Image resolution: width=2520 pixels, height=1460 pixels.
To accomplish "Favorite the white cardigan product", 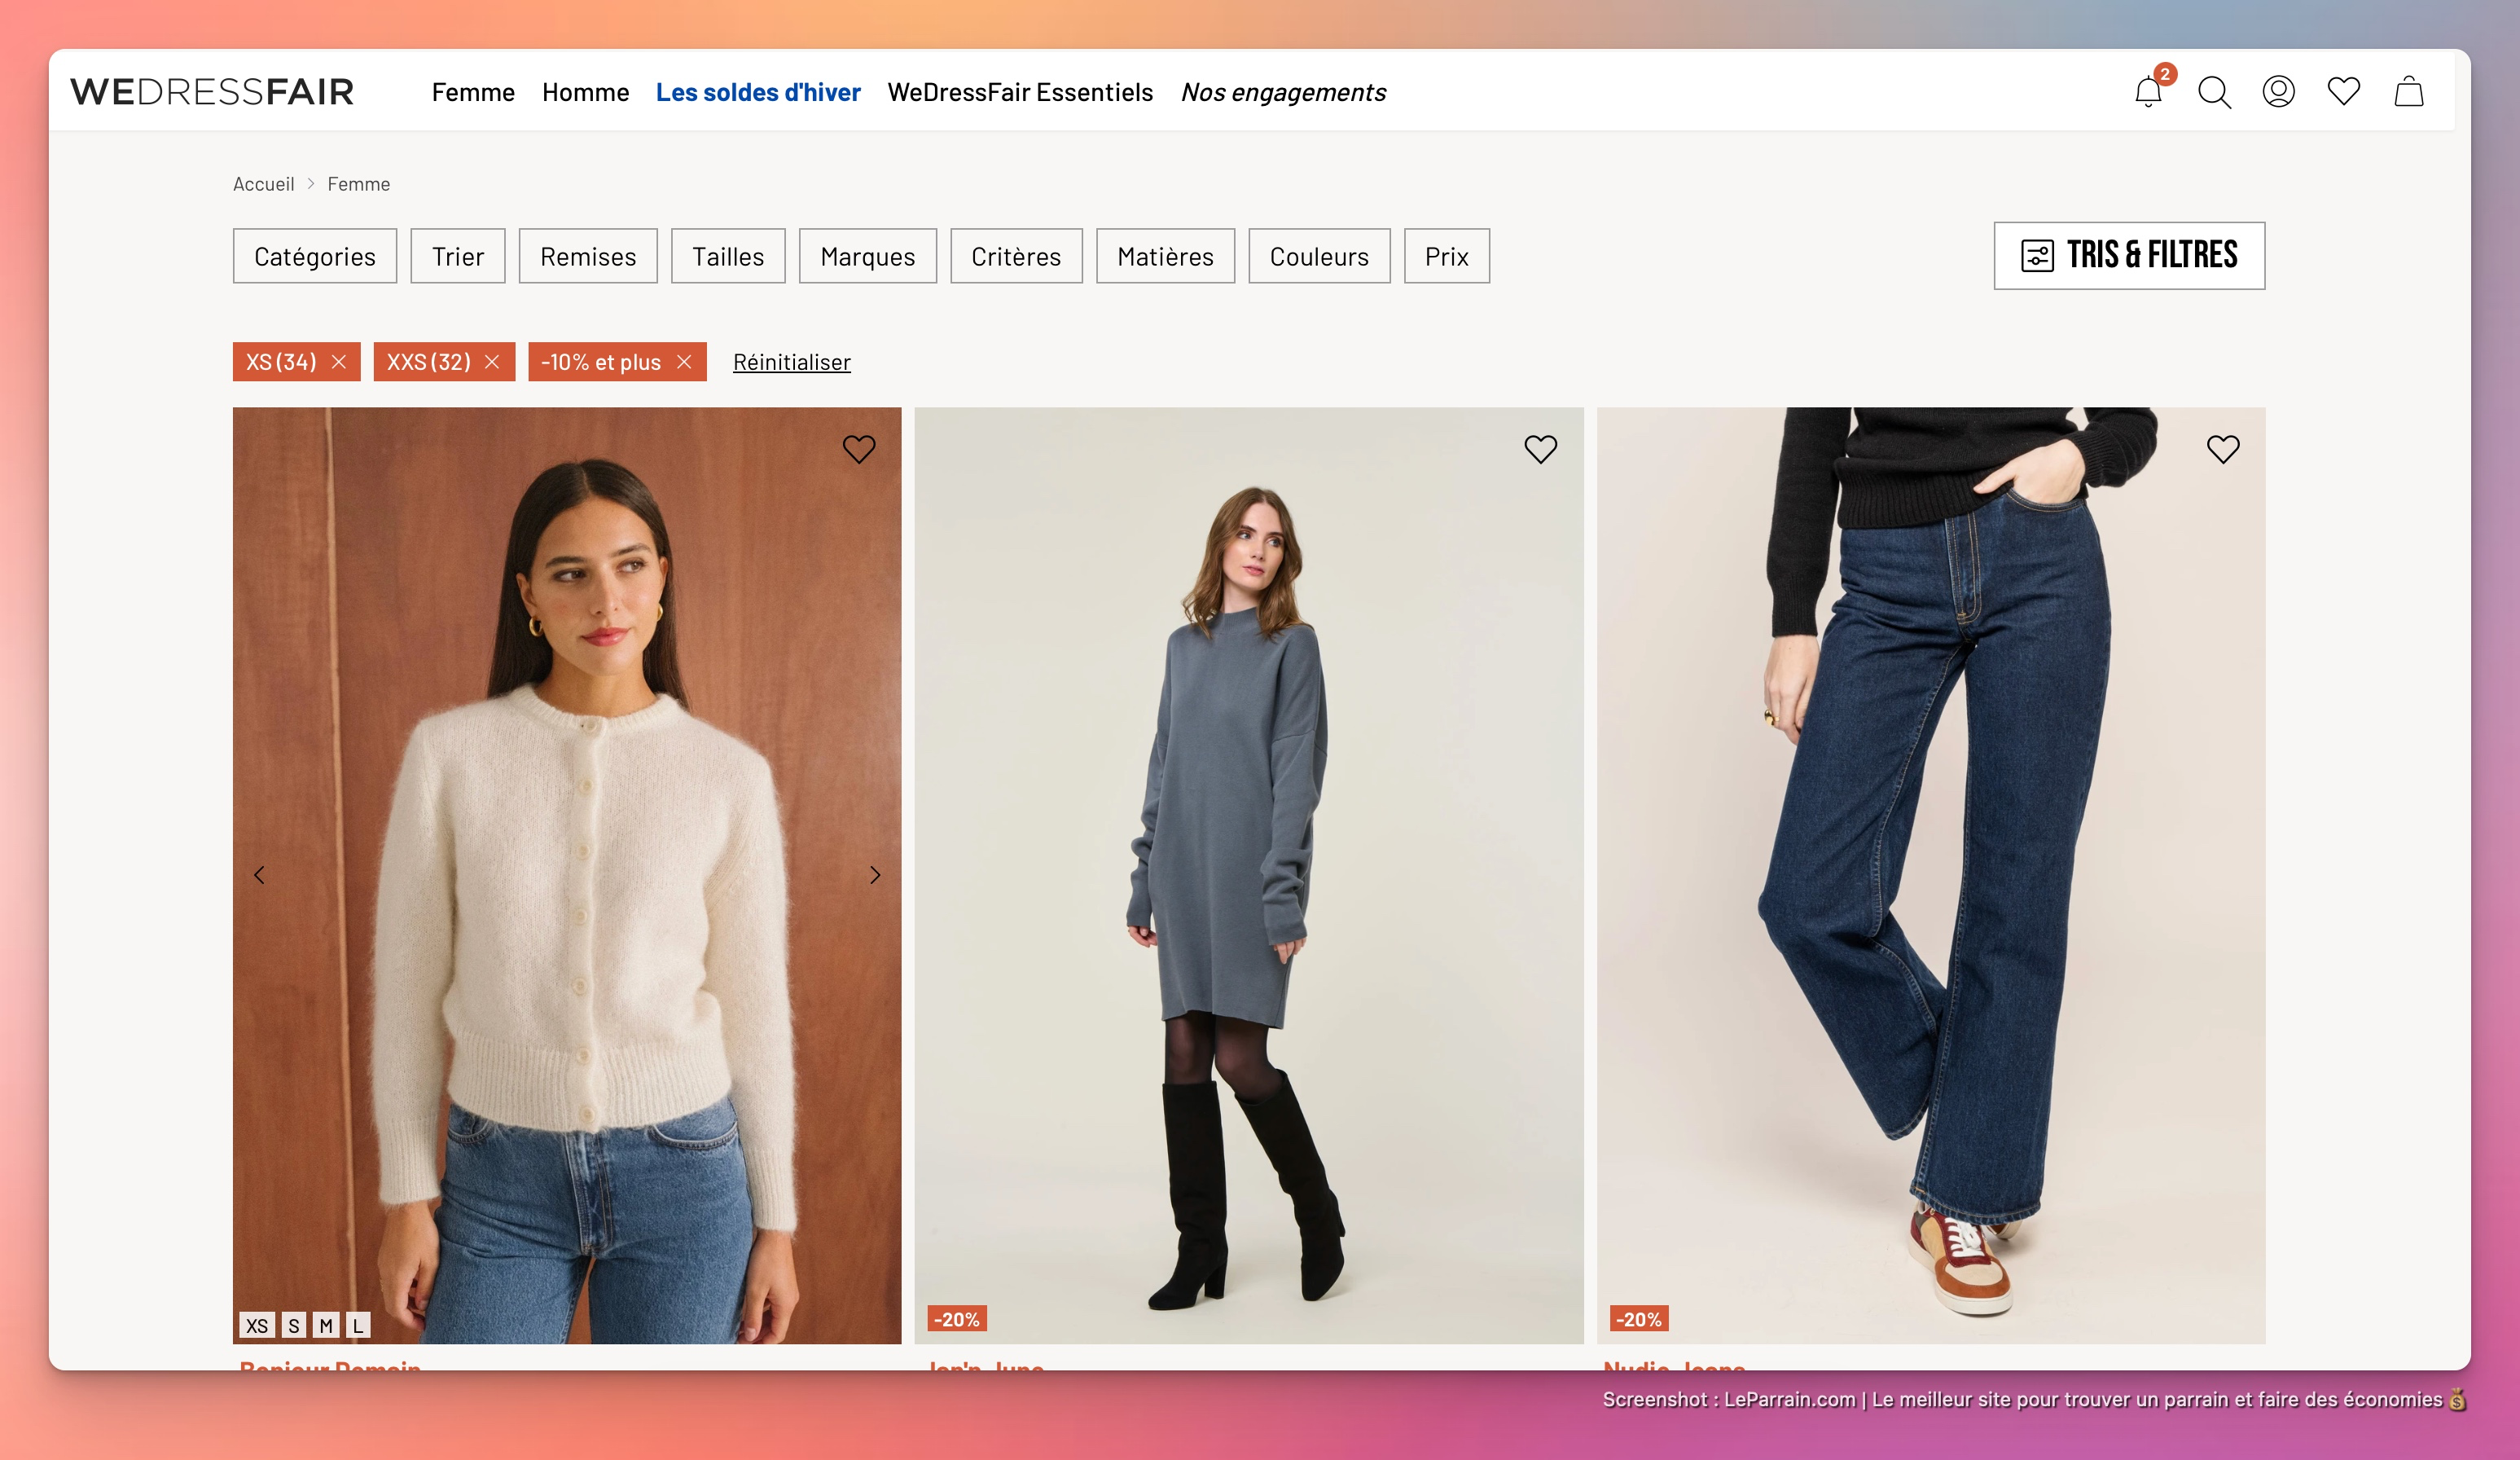I will 858,449.
